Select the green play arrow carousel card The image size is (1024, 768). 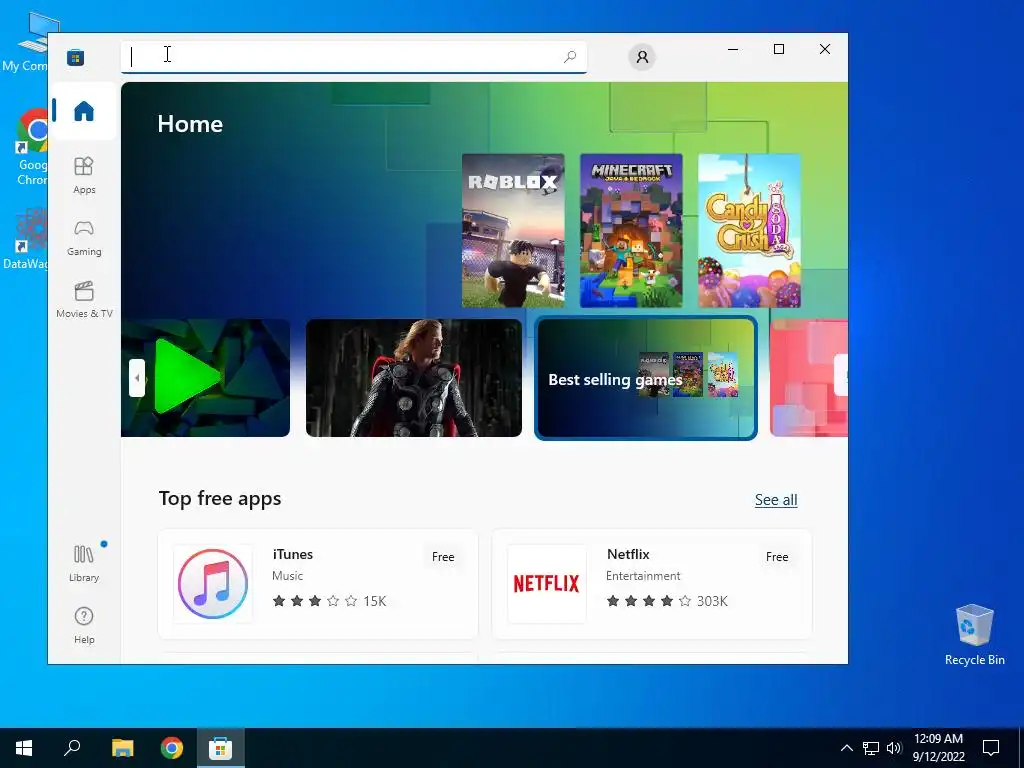(206, 378)
